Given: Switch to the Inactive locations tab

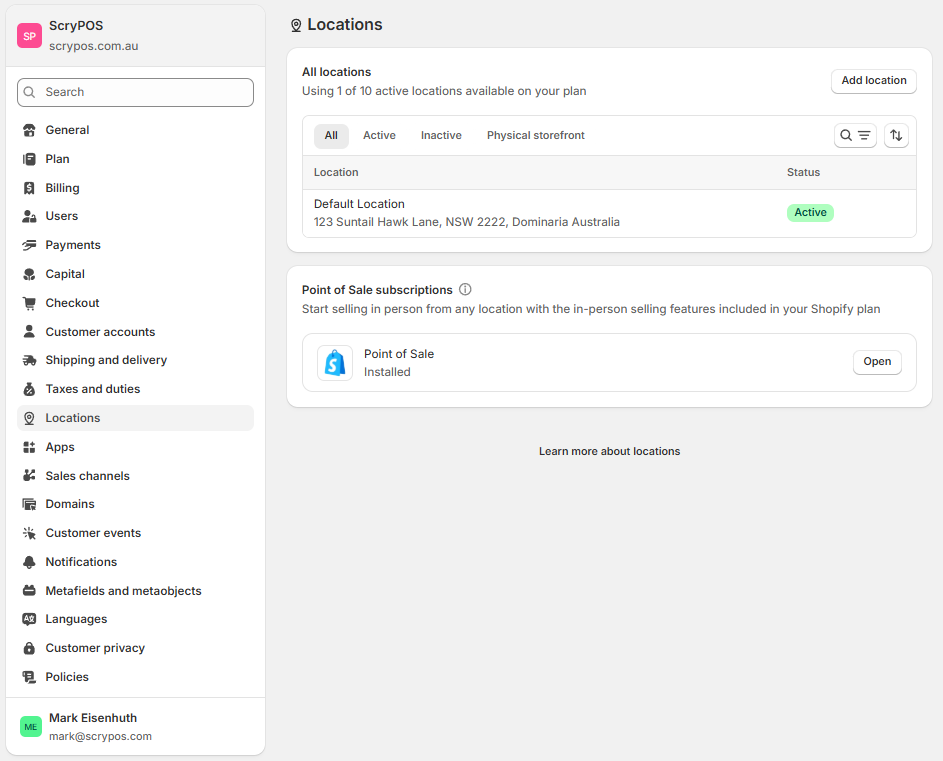Looking at the screenshot, I should point(441,135).
